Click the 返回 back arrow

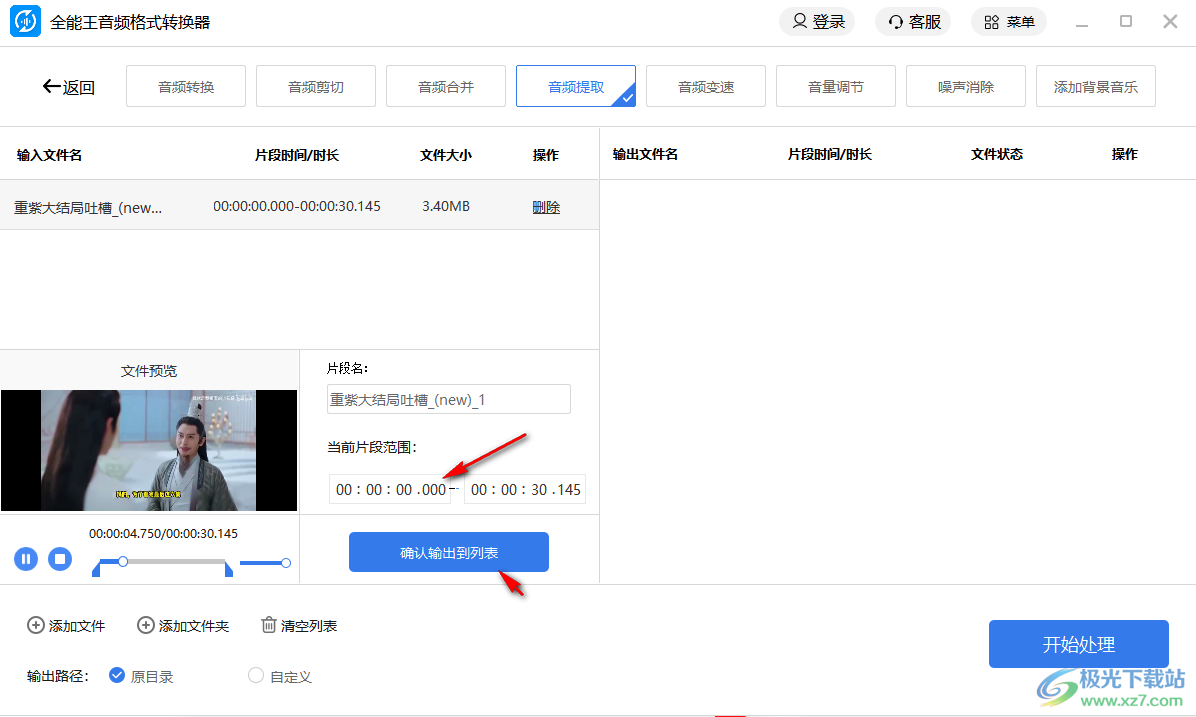coord(51,86)
